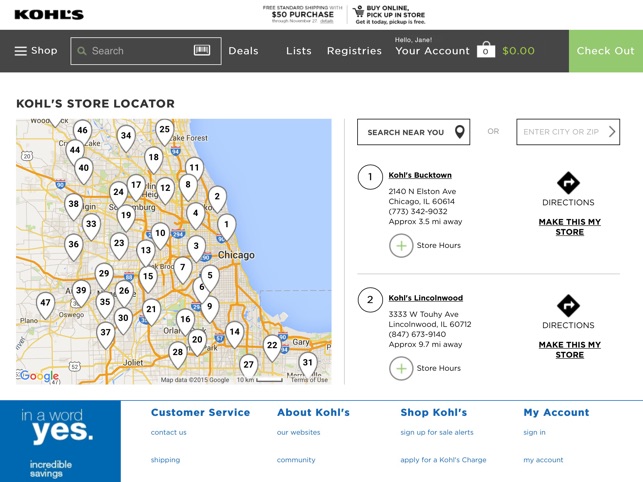
Task: Click the main Search input field
Action: tap(146, 51)
